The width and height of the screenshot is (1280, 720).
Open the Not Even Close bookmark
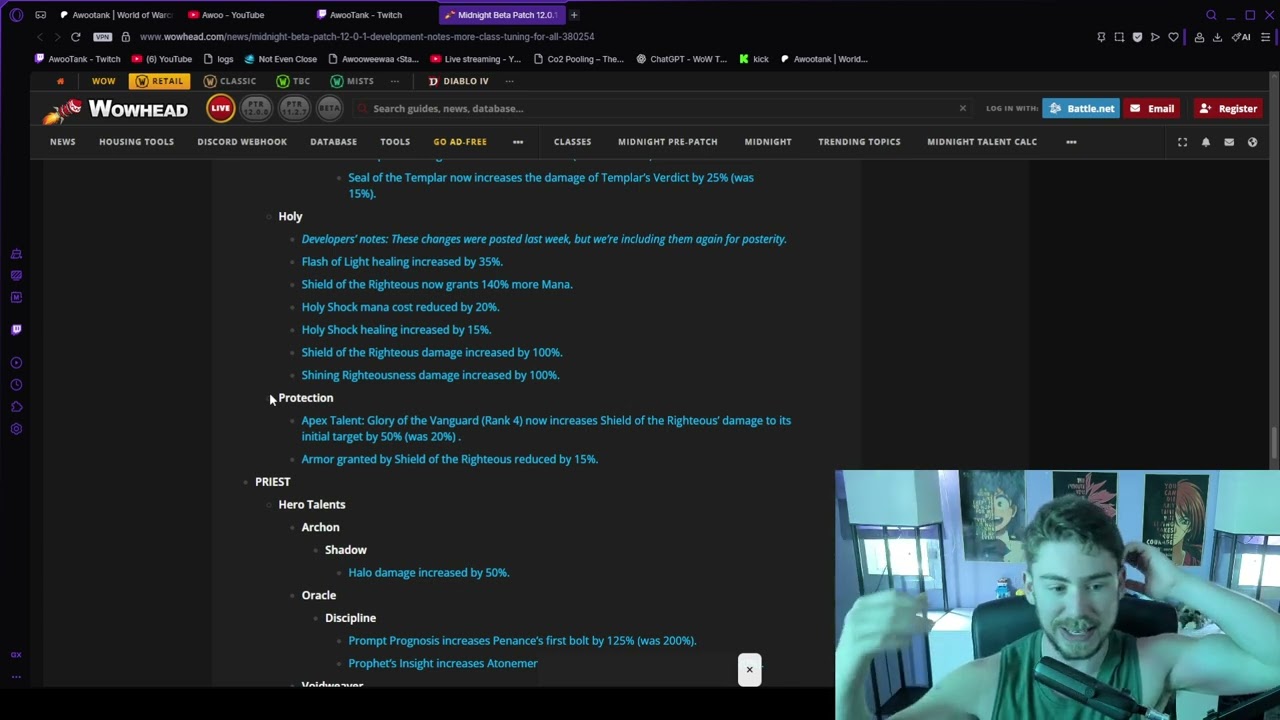(x=280, y=59)
